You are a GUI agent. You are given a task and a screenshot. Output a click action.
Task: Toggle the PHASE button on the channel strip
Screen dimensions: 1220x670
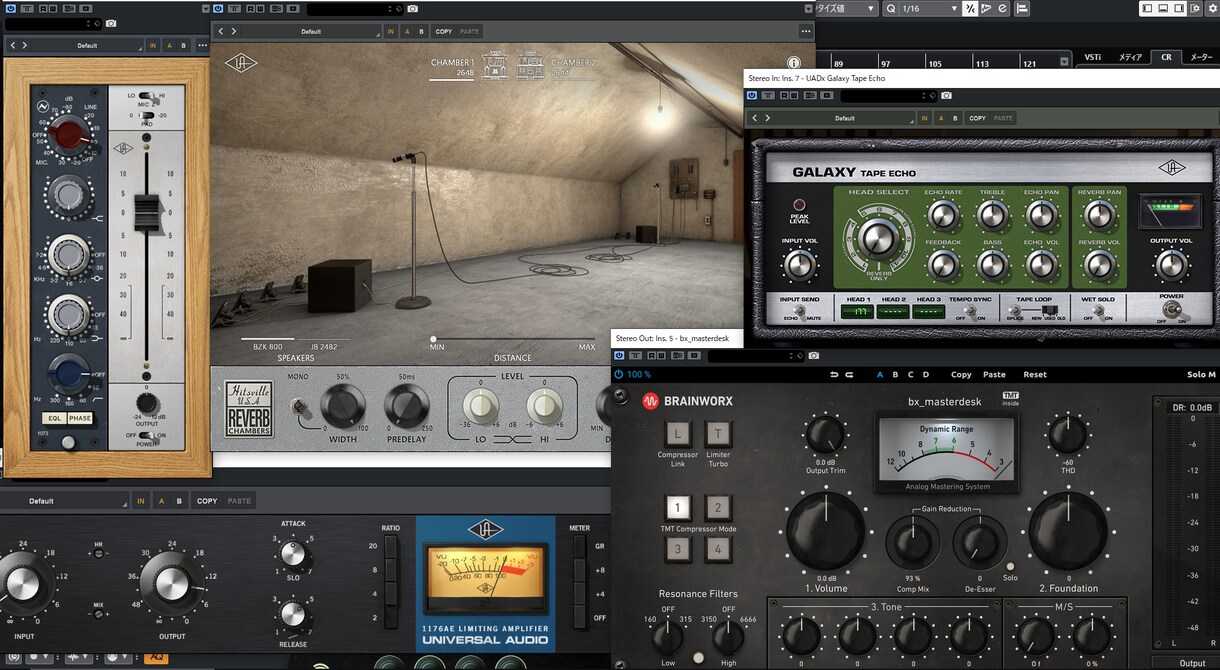(x=81, y=418)
